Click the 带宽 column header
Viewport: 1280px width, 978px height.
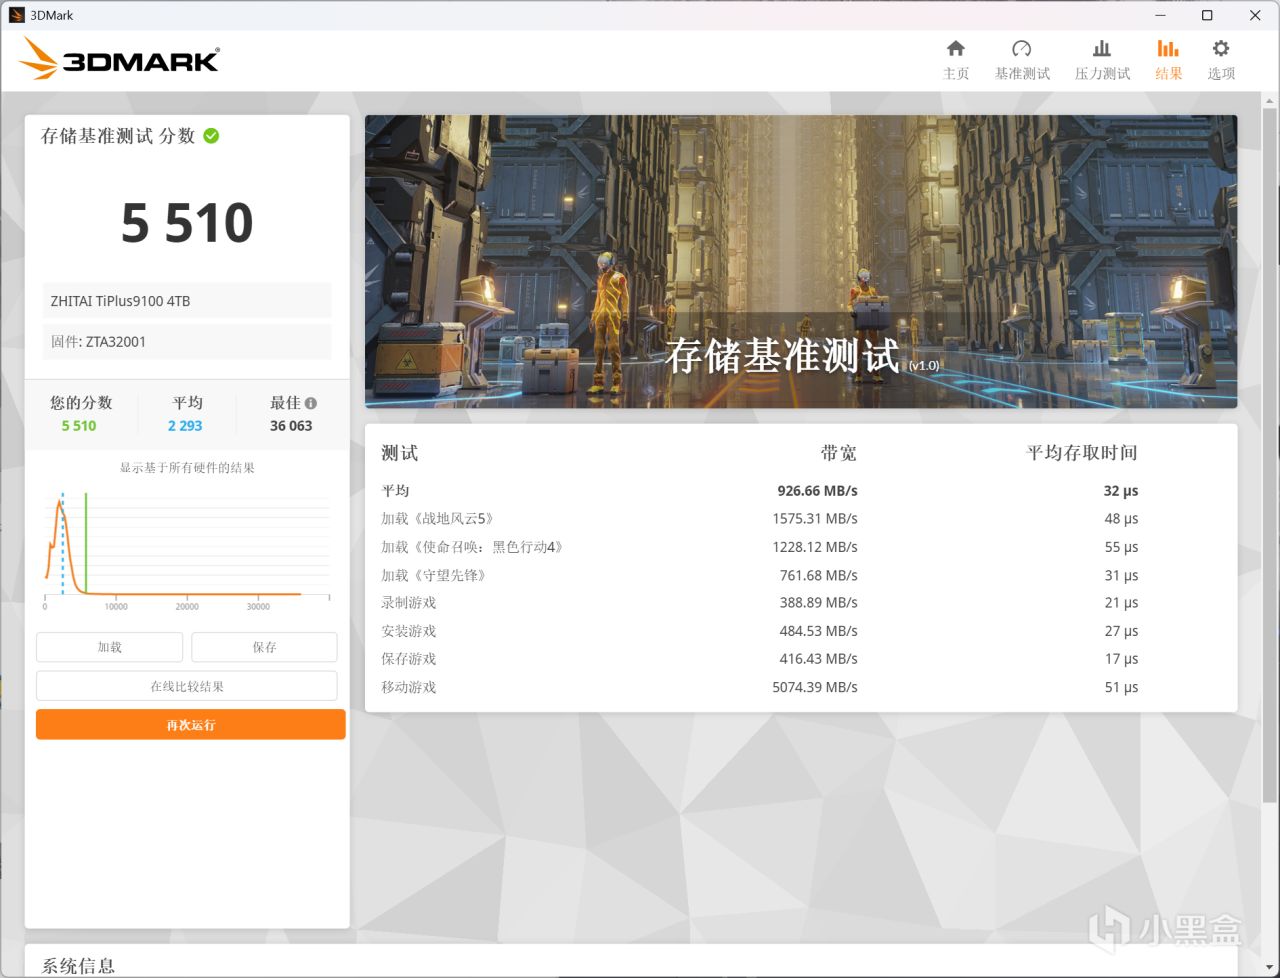[838, 453]
